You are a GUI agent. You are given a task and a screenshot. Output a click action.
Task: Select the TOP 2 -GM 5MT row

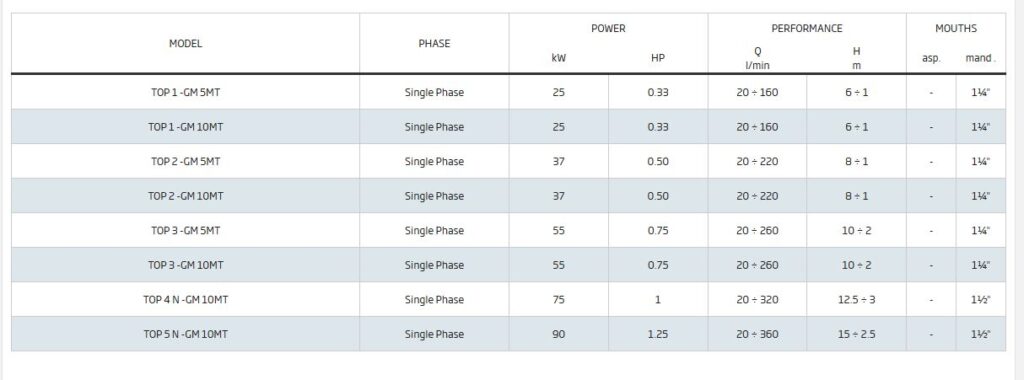pyautogui.click(x=509, y=161)
